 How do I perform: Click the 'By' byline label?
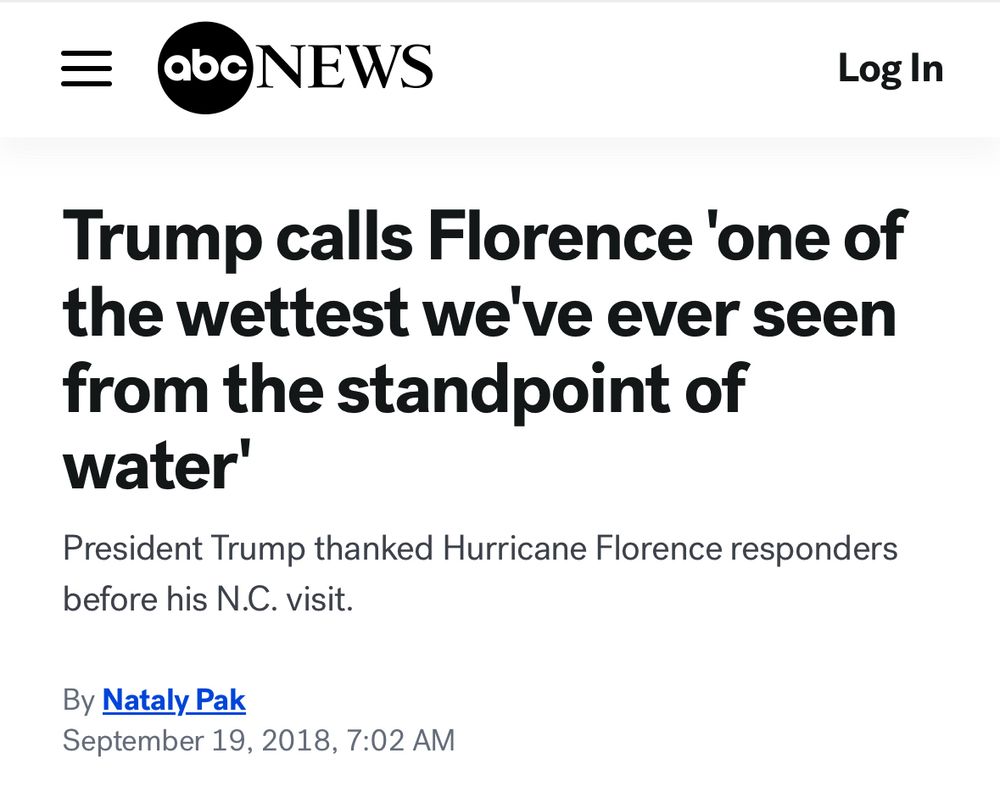(78, 700)
